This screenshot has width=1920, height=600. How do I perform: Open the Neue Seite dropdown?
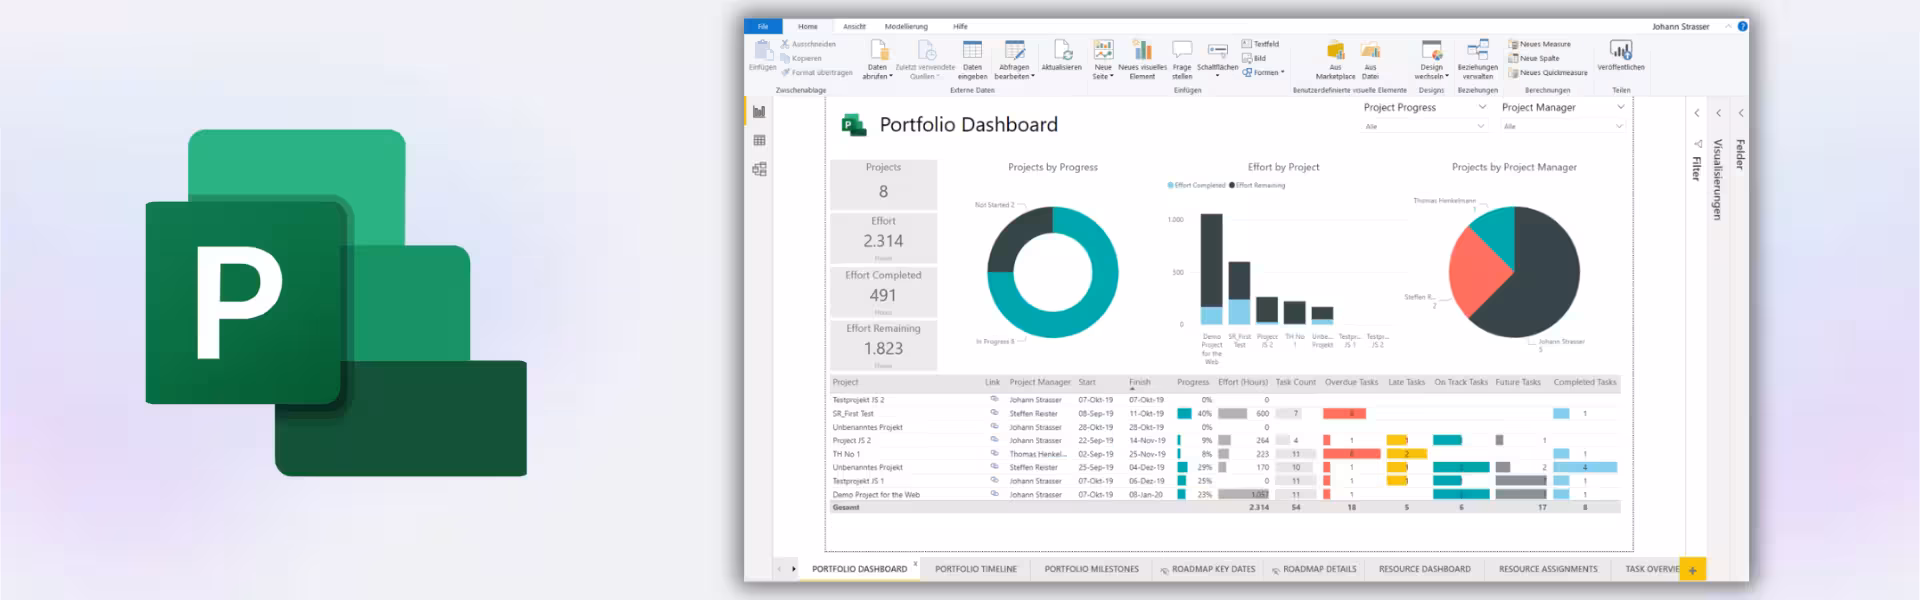1103,60
